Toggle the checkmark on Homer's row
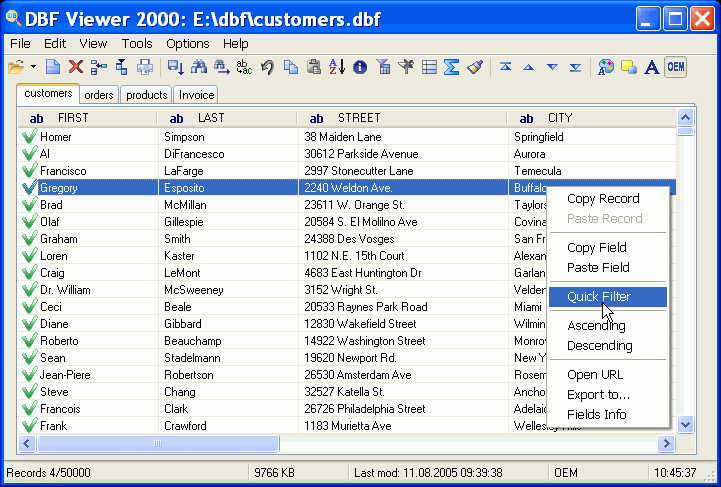Image resolution: width=721 pixels, height=487 pixels. pyautogui.click(x=29, y=136)
